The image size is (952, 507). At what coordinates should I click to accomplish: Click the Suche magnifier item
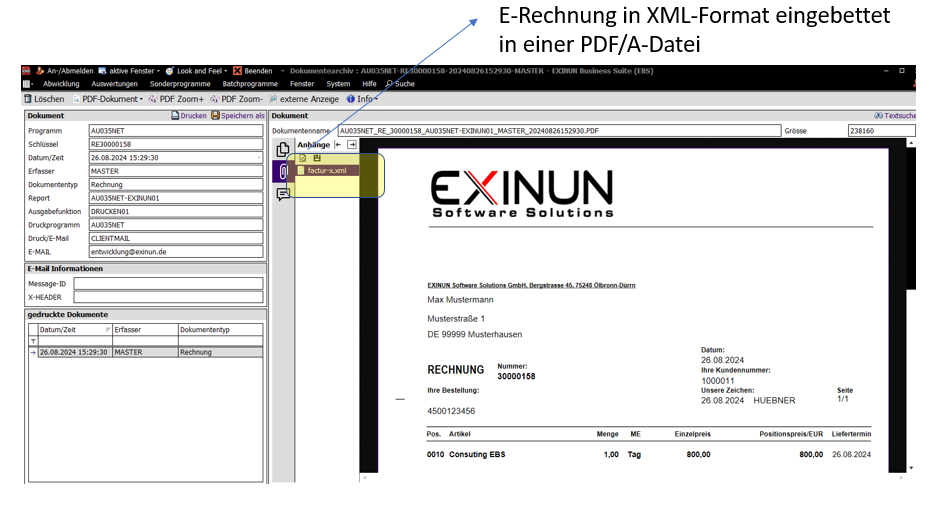[x=400, y=84]
